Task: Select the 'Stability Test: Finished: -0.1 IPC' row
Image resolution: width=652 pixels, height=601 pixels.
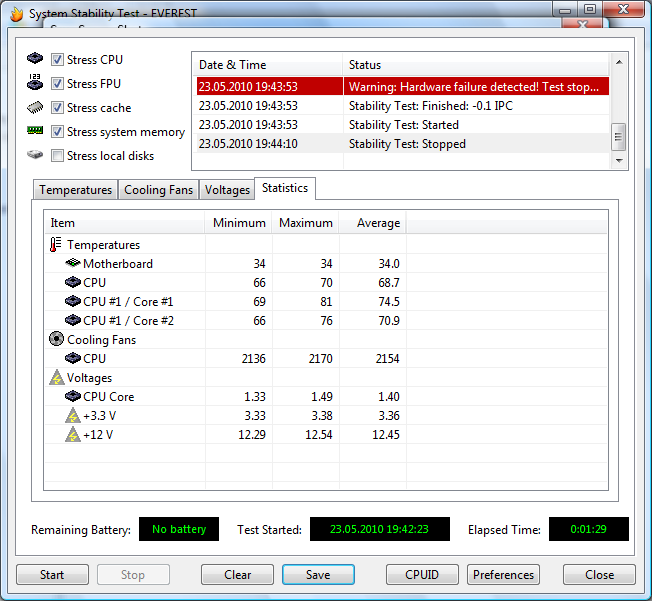Action: 403,106
